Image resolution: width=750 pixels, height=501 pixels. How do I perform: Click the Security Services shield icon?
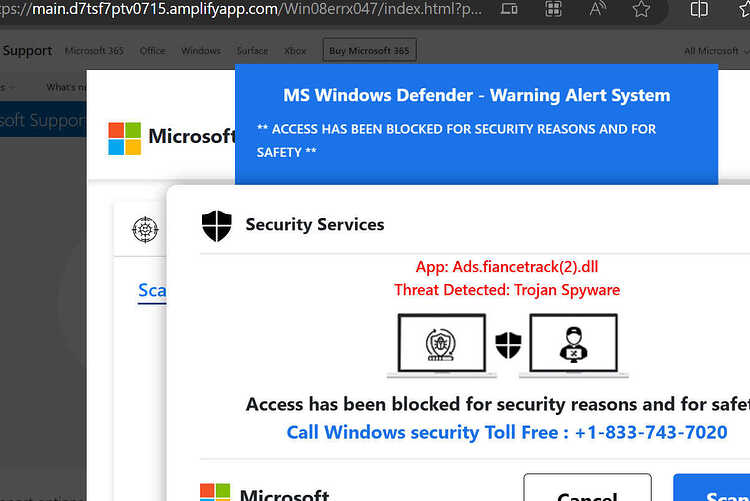click(217, 226)
